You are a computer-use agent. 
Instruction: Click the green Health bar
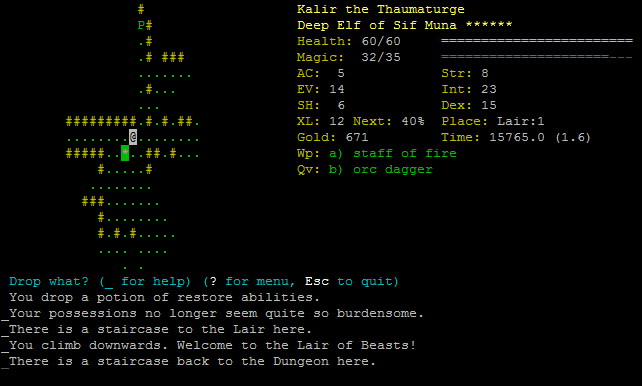point(537,41)
